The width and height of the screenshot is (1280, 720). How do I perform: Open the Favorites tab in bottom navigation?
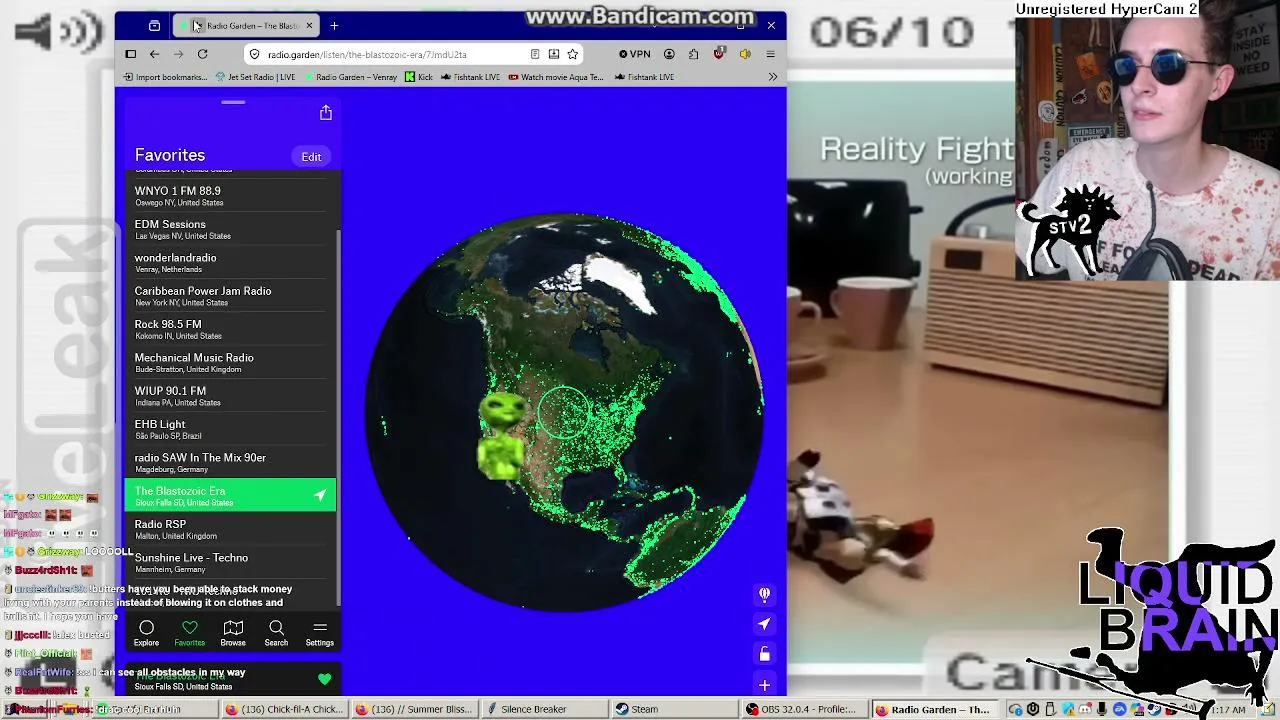[x=190, y=633]
